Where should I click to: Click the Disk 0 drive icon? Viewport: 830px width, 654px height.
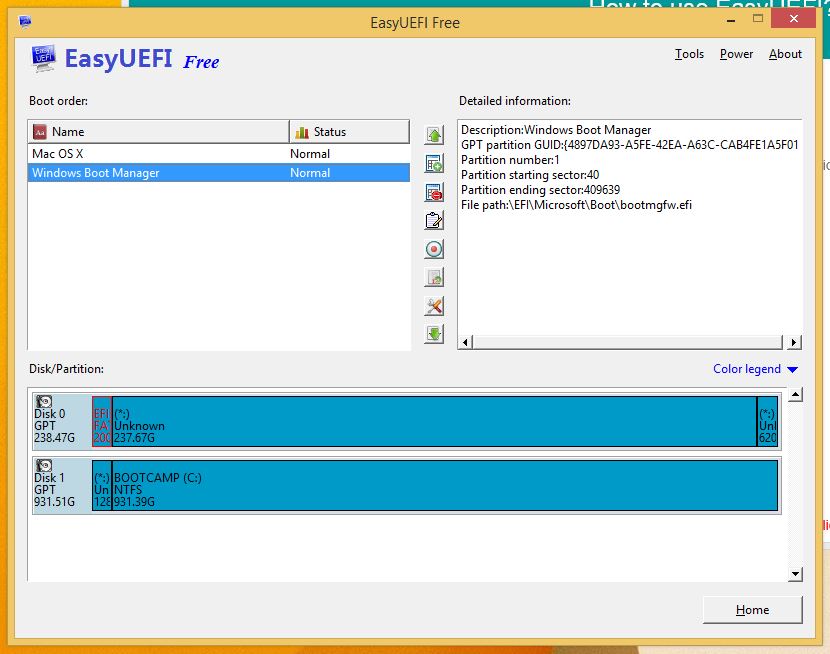pyautogui.click(x=44, y=402)
